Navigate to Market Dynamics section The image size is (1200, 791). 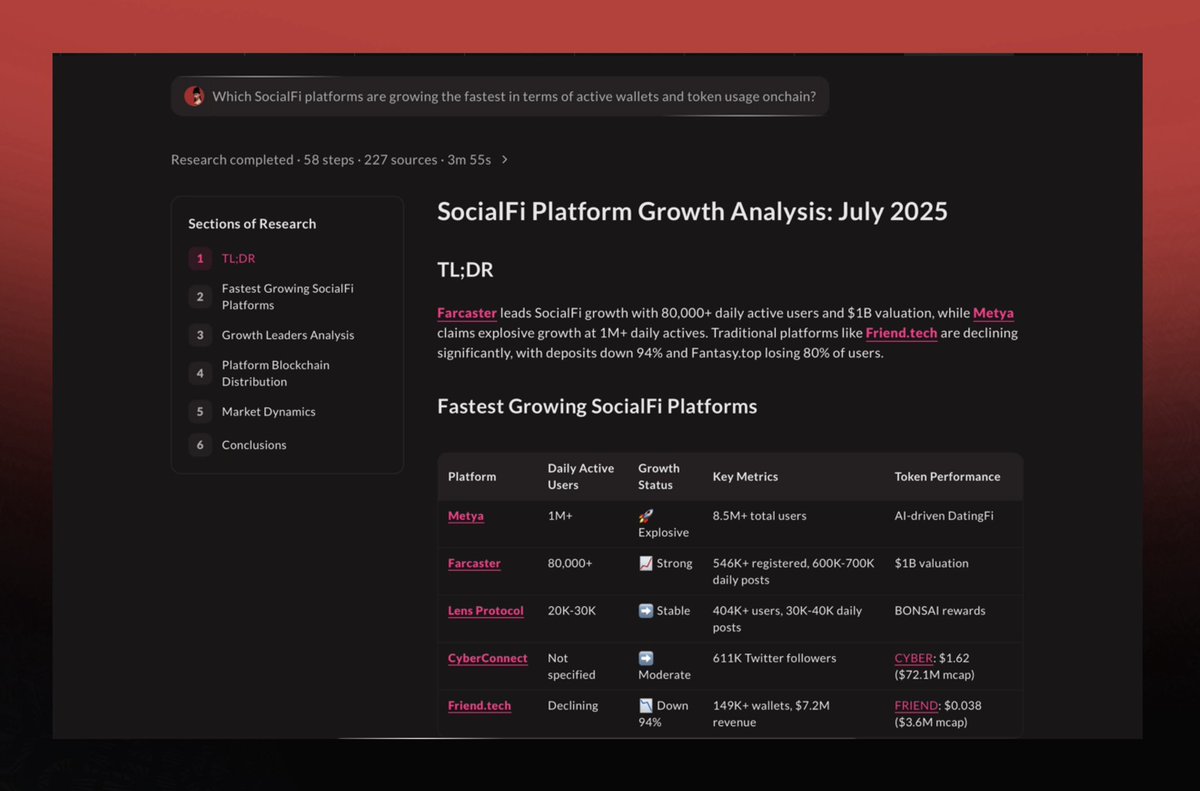coord(268,412)
